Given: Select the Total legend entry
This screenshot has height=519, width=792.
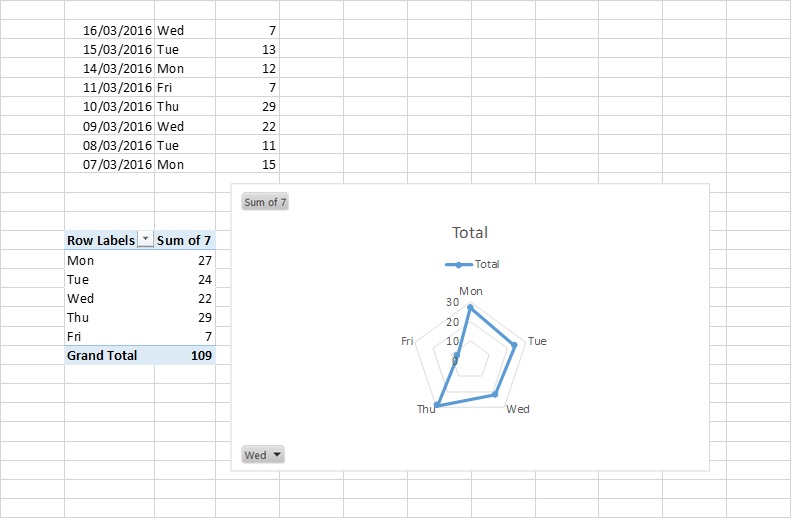Looking at the screenshot, I should coord(472,264).
